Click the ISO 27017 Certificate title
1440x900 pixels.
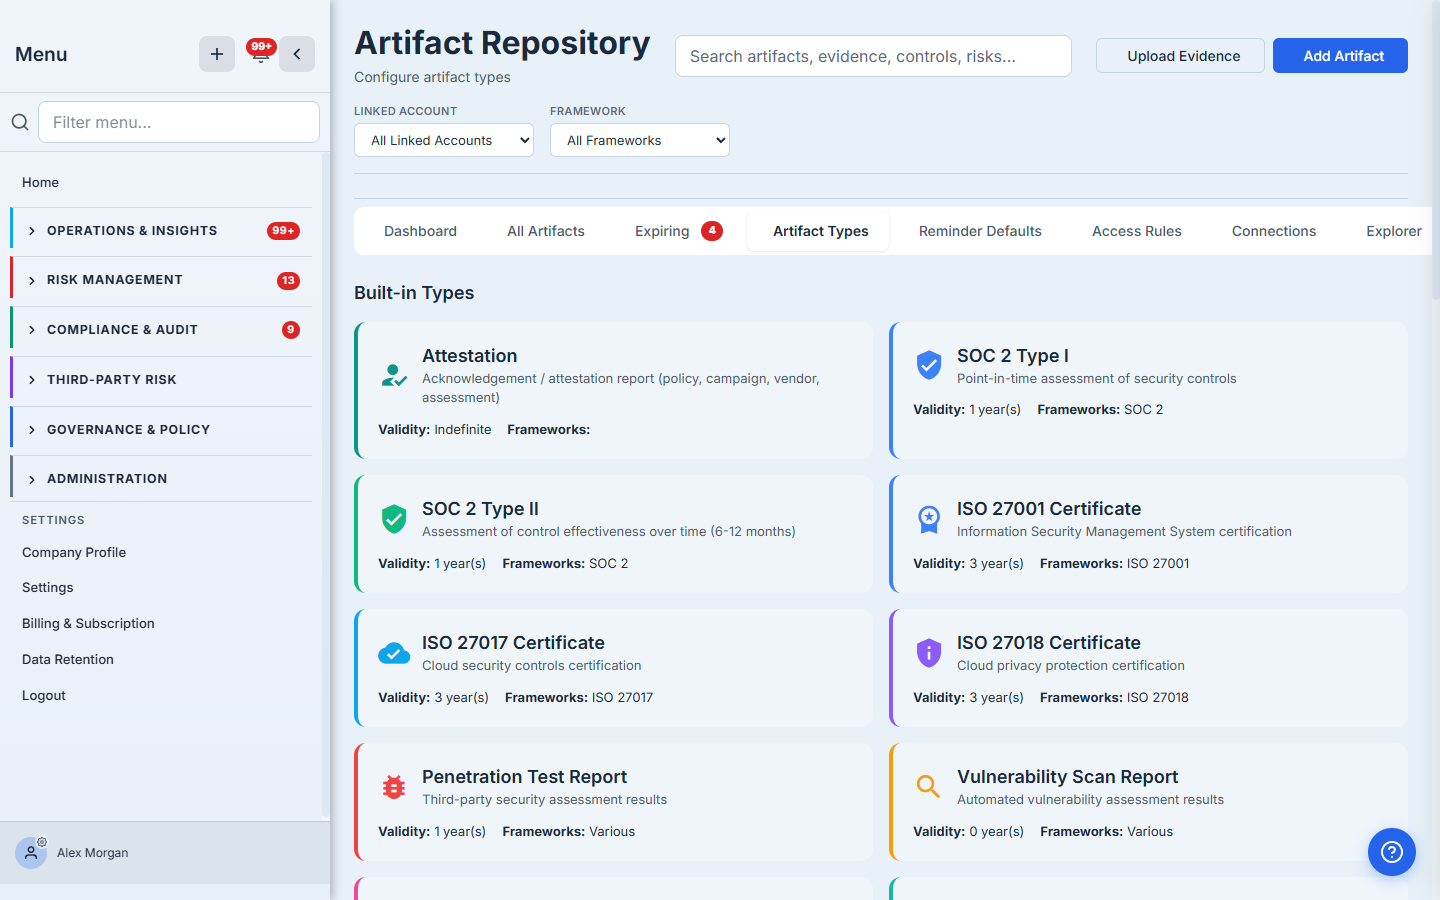pyautogui.click(x=513, y=643)
